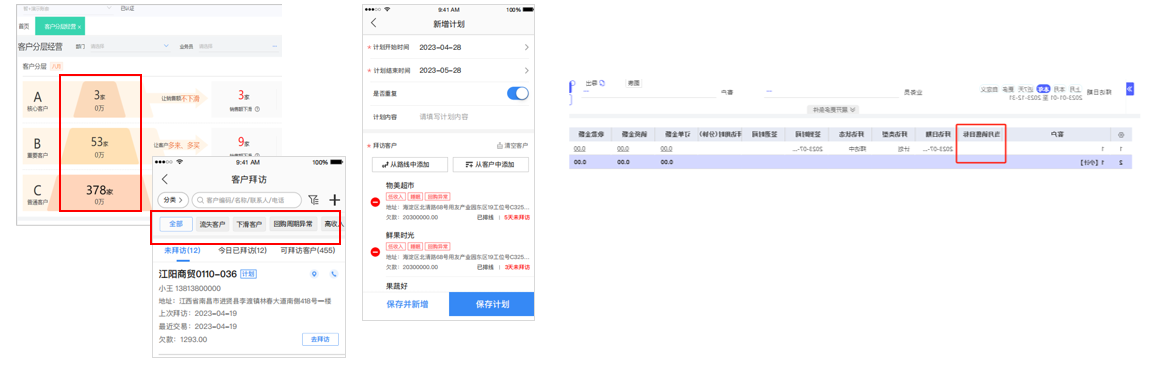Open the 分类 category selector
Viewport: 1175px width, 371px height.
(x=172, y=200)
